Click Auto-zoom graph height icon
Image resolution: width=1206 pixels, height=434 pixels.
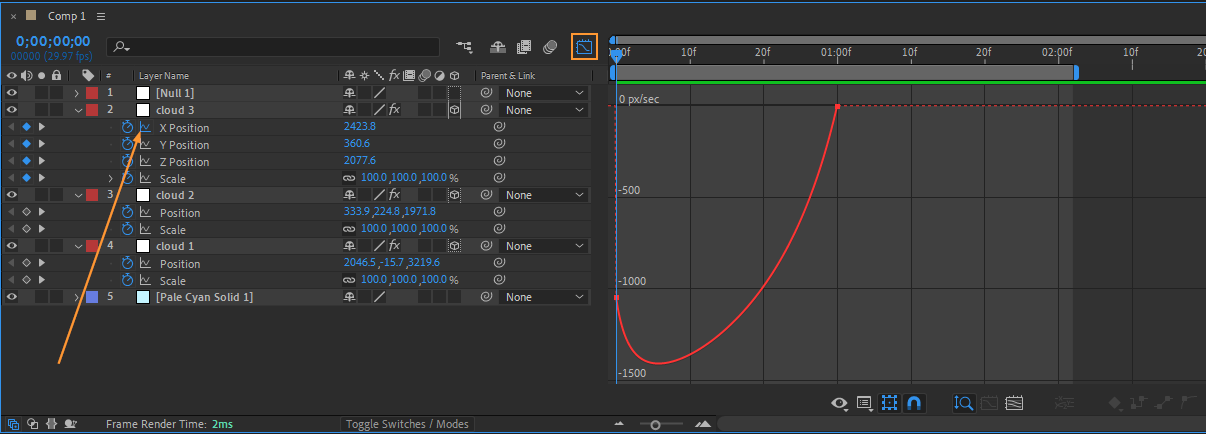964,404
